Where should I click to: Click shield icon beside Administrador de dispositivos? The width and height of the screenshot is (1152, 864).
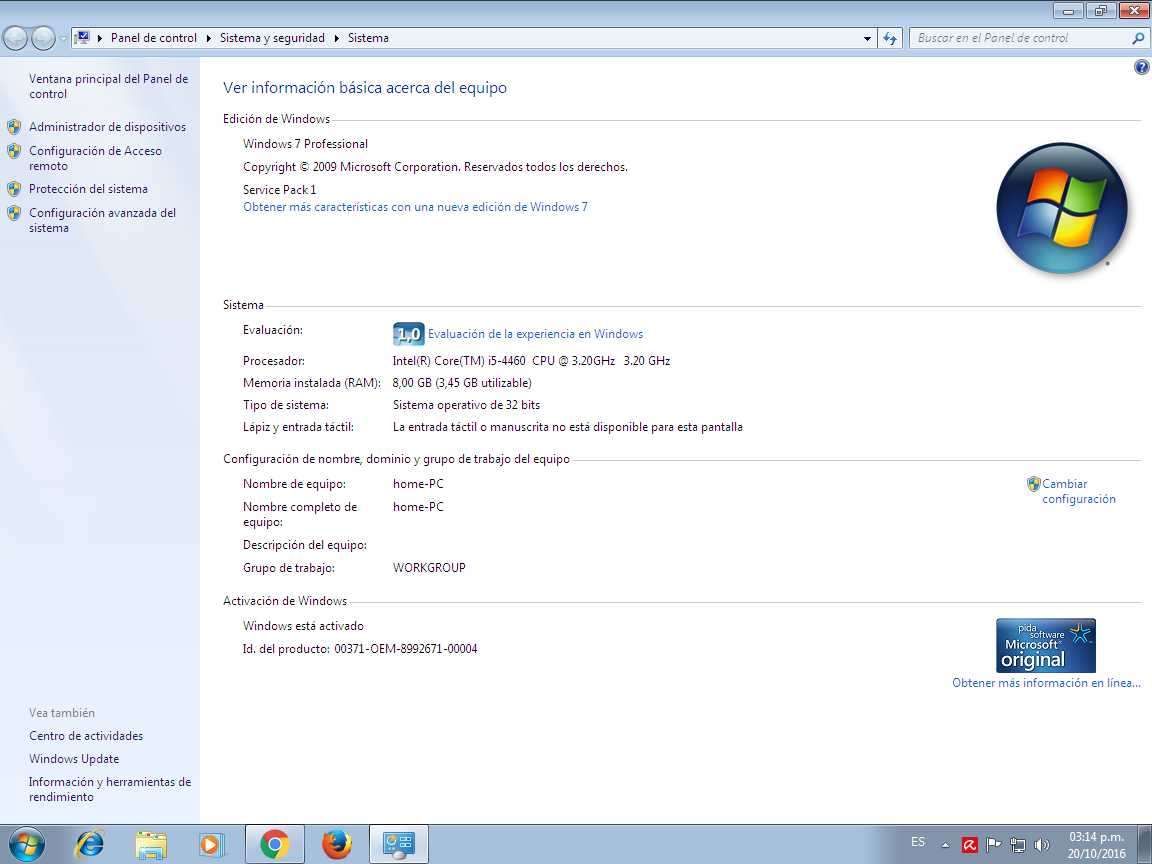tap(14, 127)
